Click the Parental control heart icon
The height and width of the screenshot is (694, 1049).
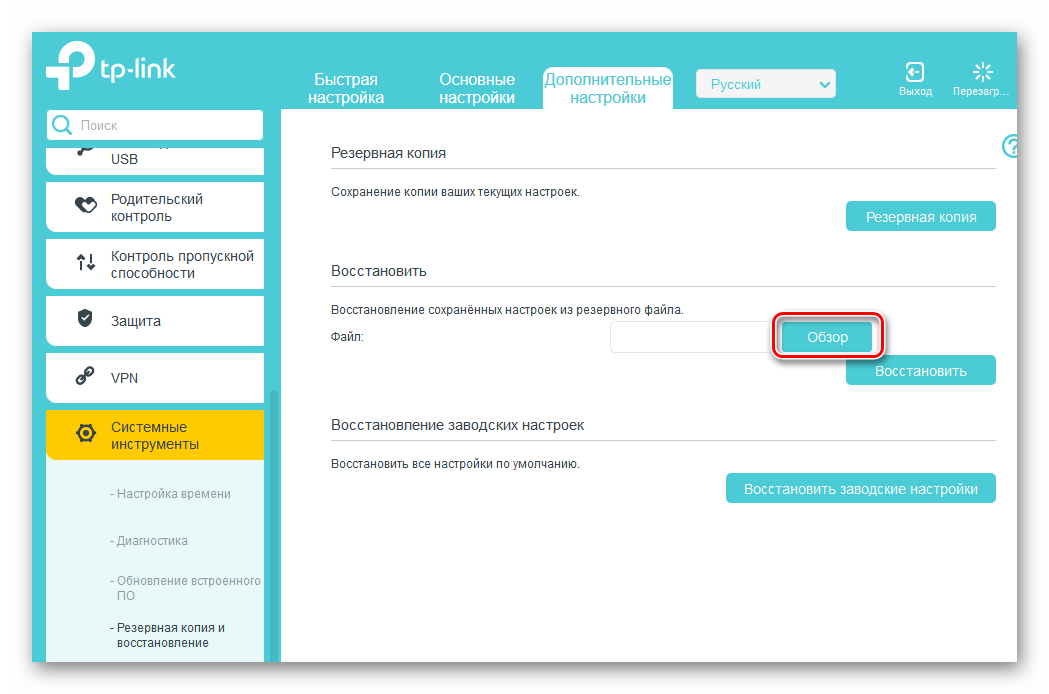(86, 205)
